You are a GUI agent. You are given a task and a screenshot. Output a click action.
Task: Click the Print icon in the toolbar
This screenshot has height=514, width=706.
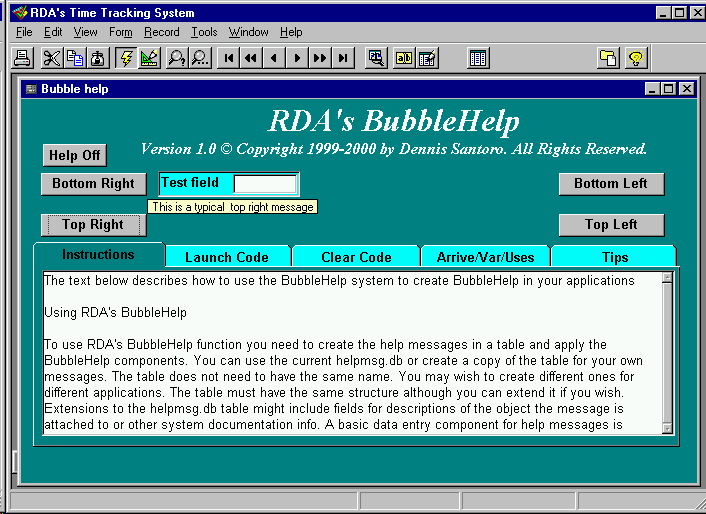point(22,58)
